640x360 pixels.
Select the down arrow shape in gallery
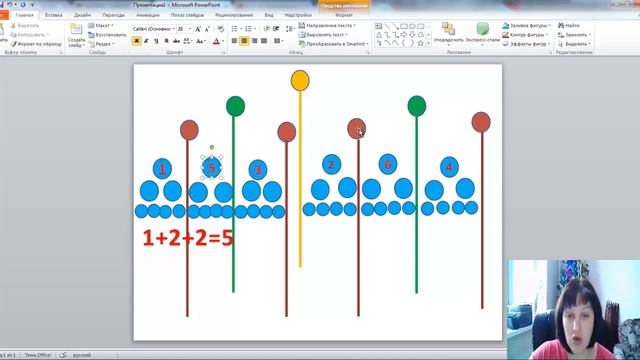pyautogui.click(x=412, y=35)
